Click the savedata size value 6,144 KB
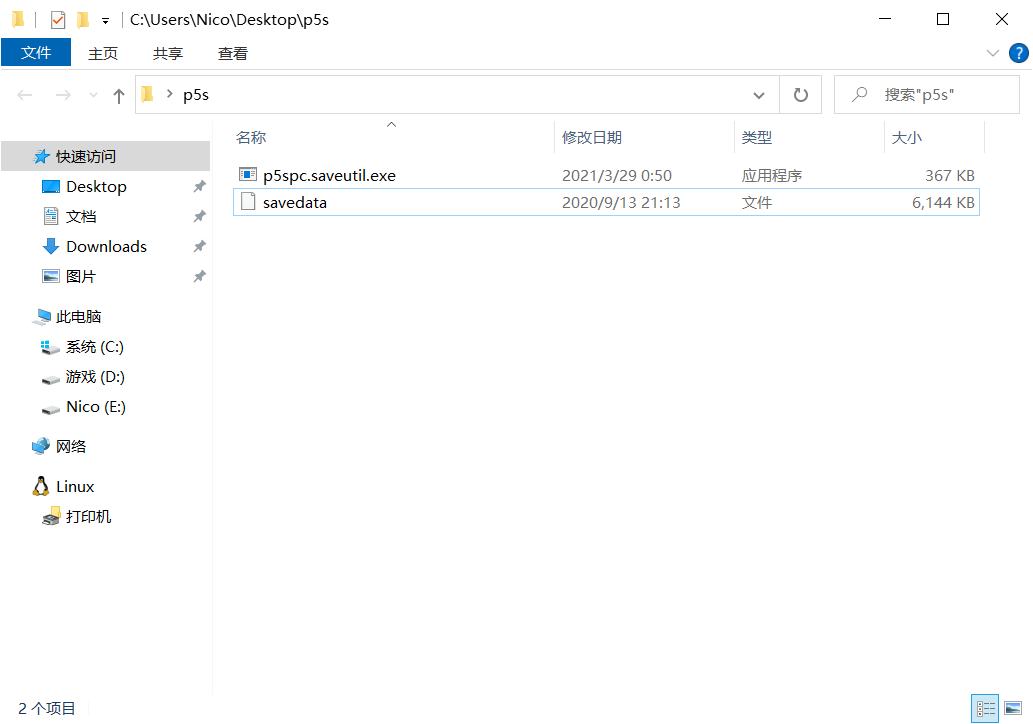This screenshot has width=1033, height=724. [943, 202]
